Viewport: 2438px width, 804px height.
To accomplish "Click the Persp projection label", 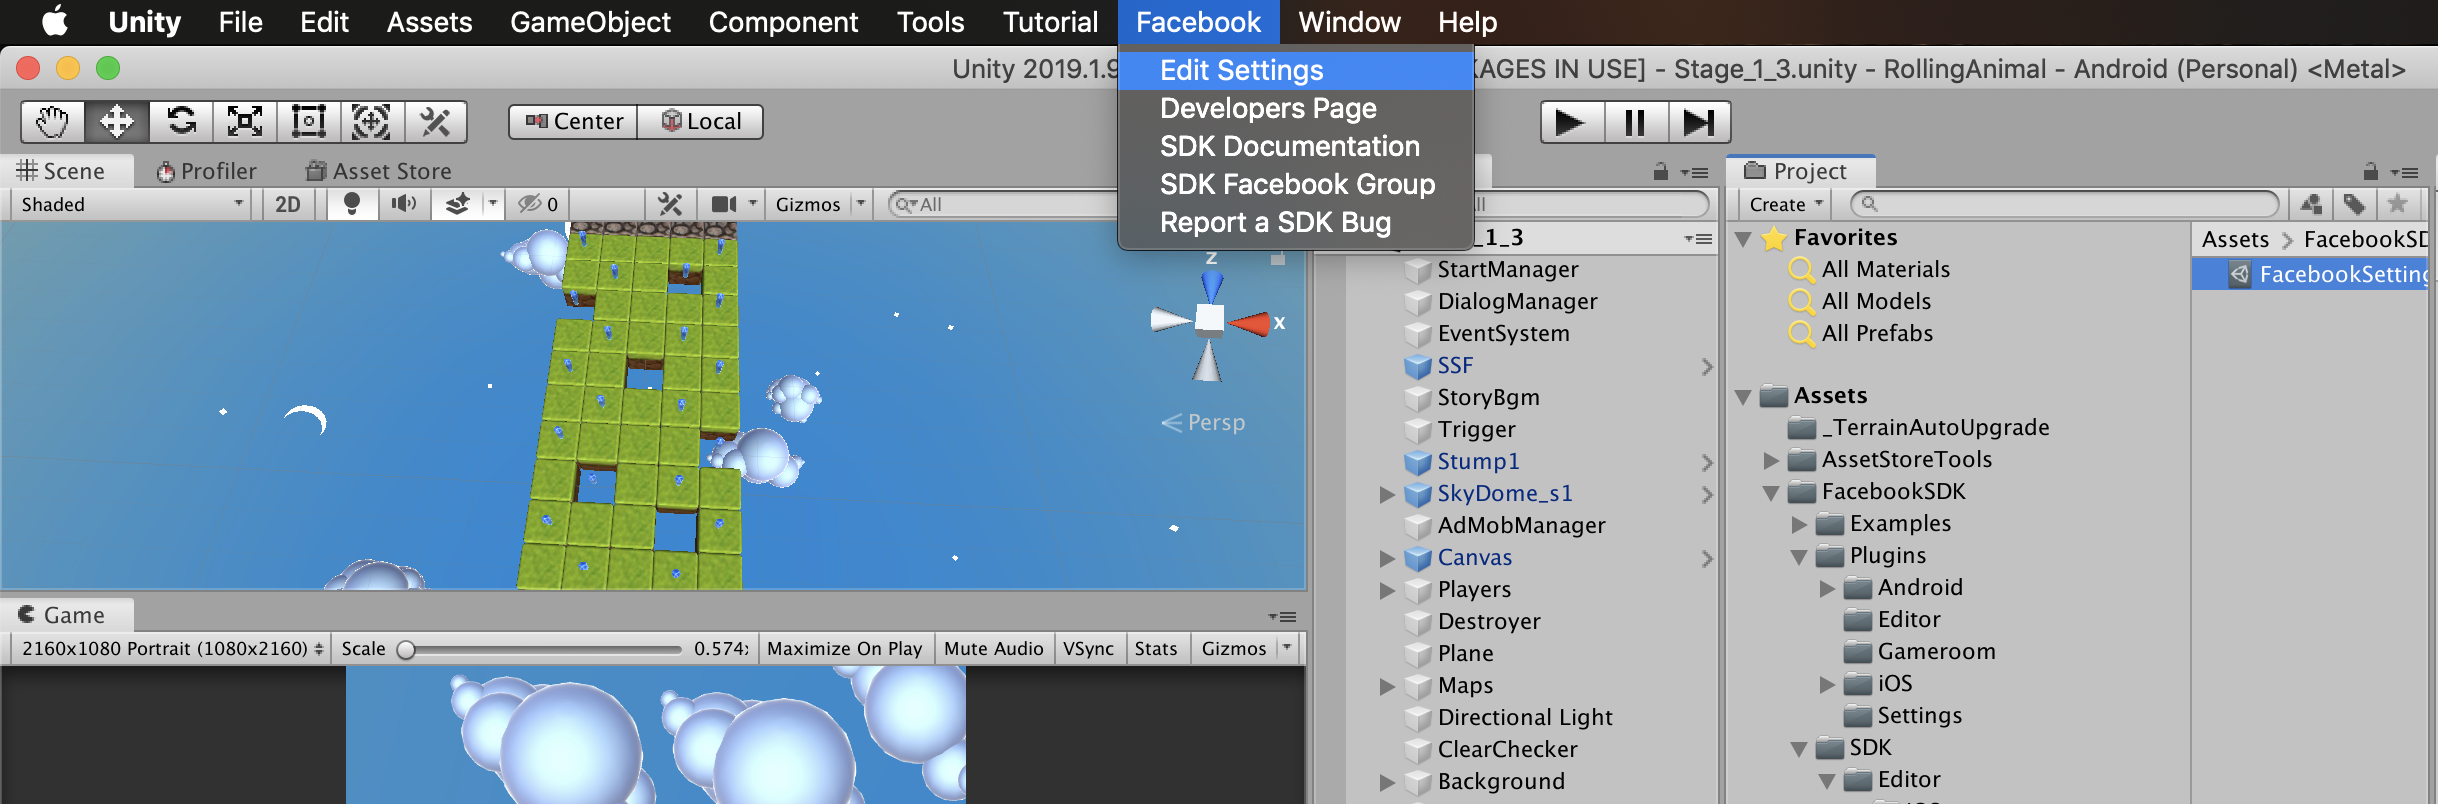I will (x=1204, y=423).
